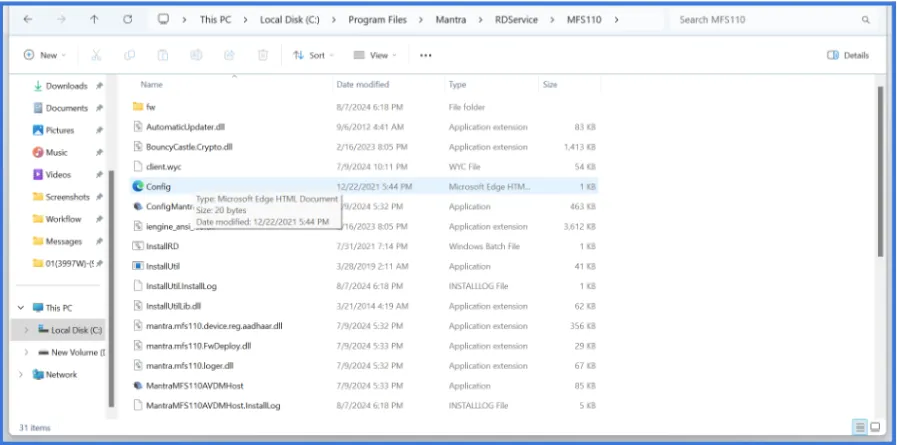Go back with the Back arrow
Image resolution: width=897 pixels, height=445 pixels.
pyautogui.click(x=27, y=19)
